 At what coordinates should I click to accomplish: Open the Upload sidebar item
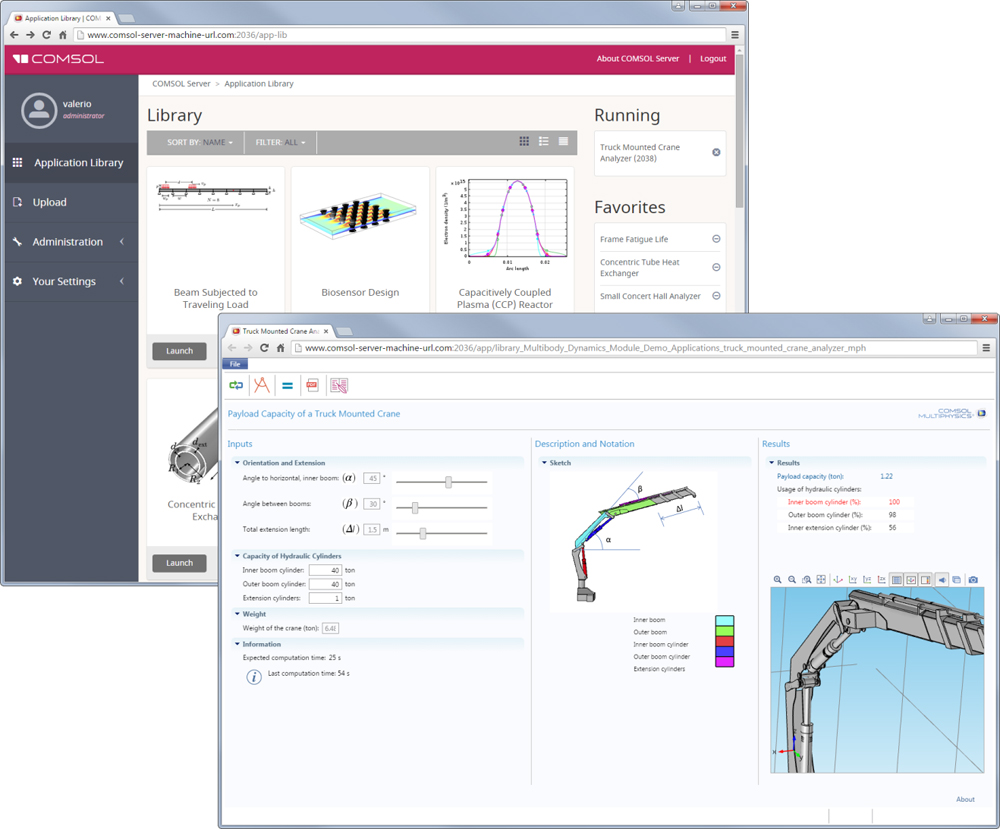pyautogui.click(x=71, y=202)
